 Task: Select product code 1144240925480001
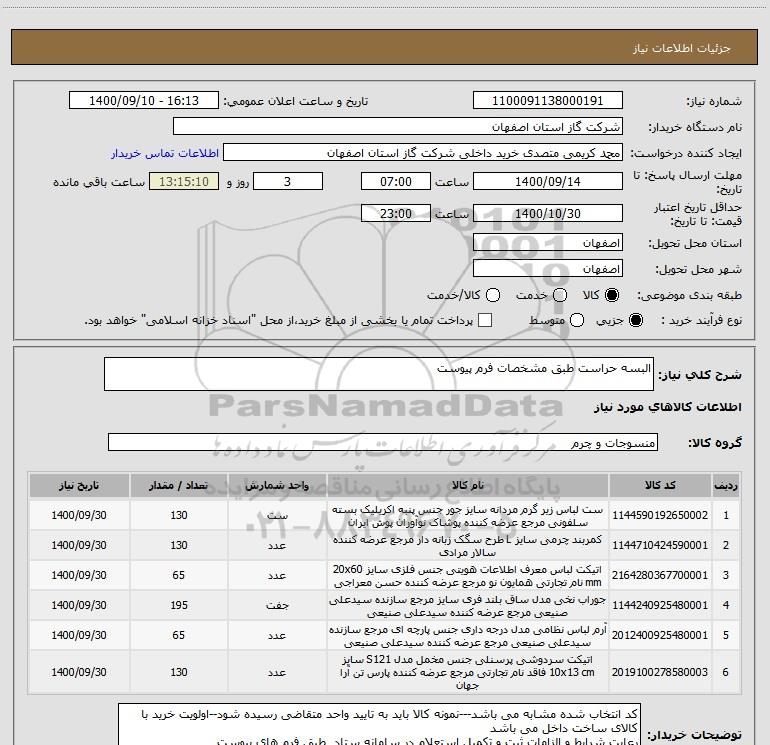660,605
